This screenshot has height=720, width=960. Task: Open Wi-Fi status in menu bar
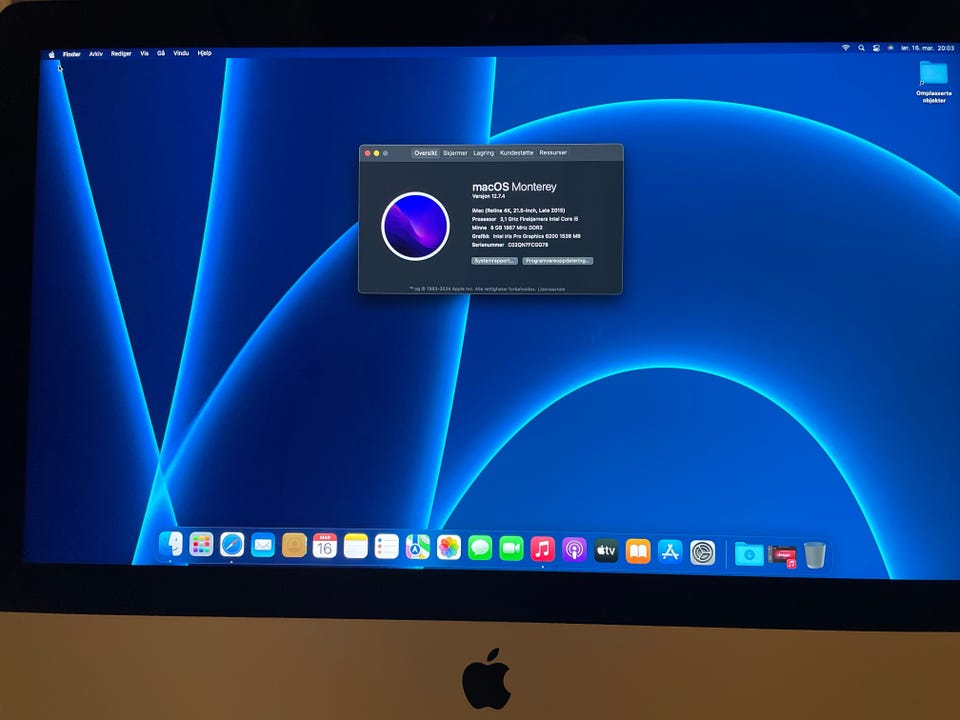pyautogui.click(x=846, y=48)
